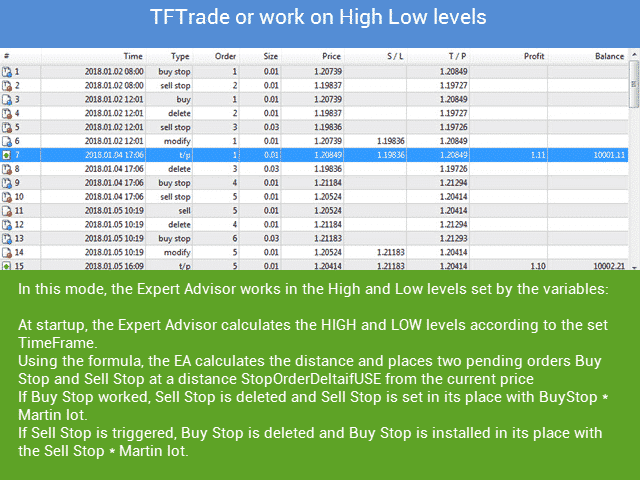The image size is (640, 480).
Task: Sort the table by Time column header
Action: (x=132, y=56)
